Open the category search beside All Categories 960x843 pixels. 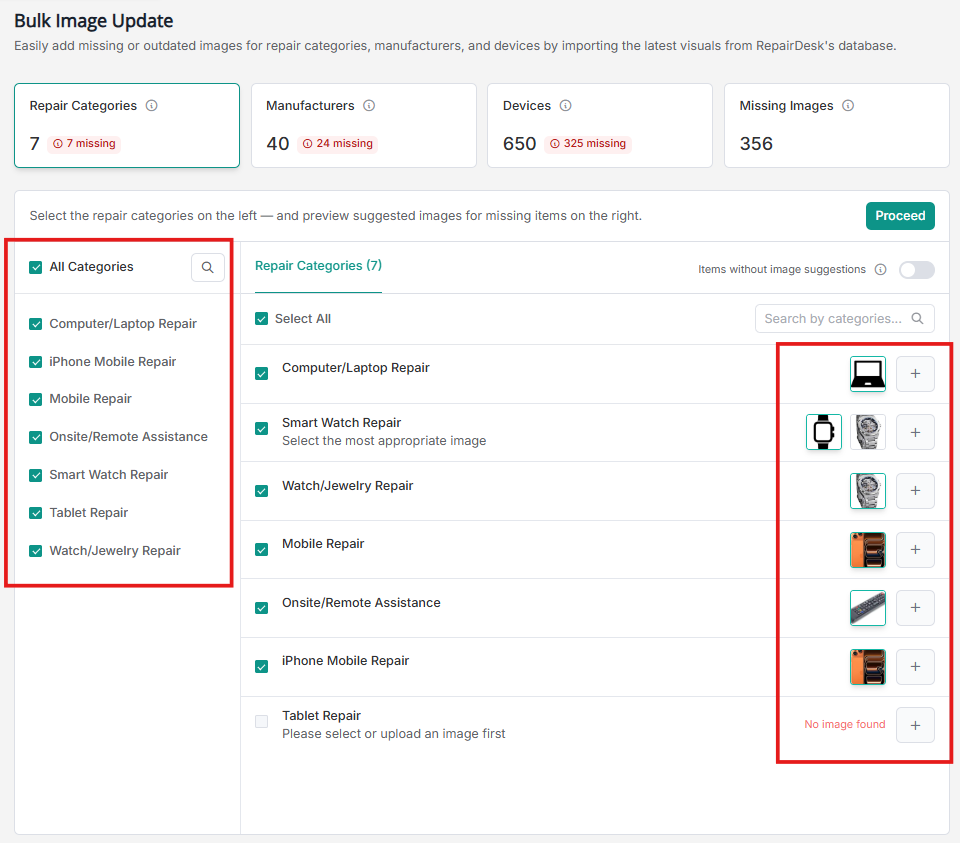(x=208, y=267)
